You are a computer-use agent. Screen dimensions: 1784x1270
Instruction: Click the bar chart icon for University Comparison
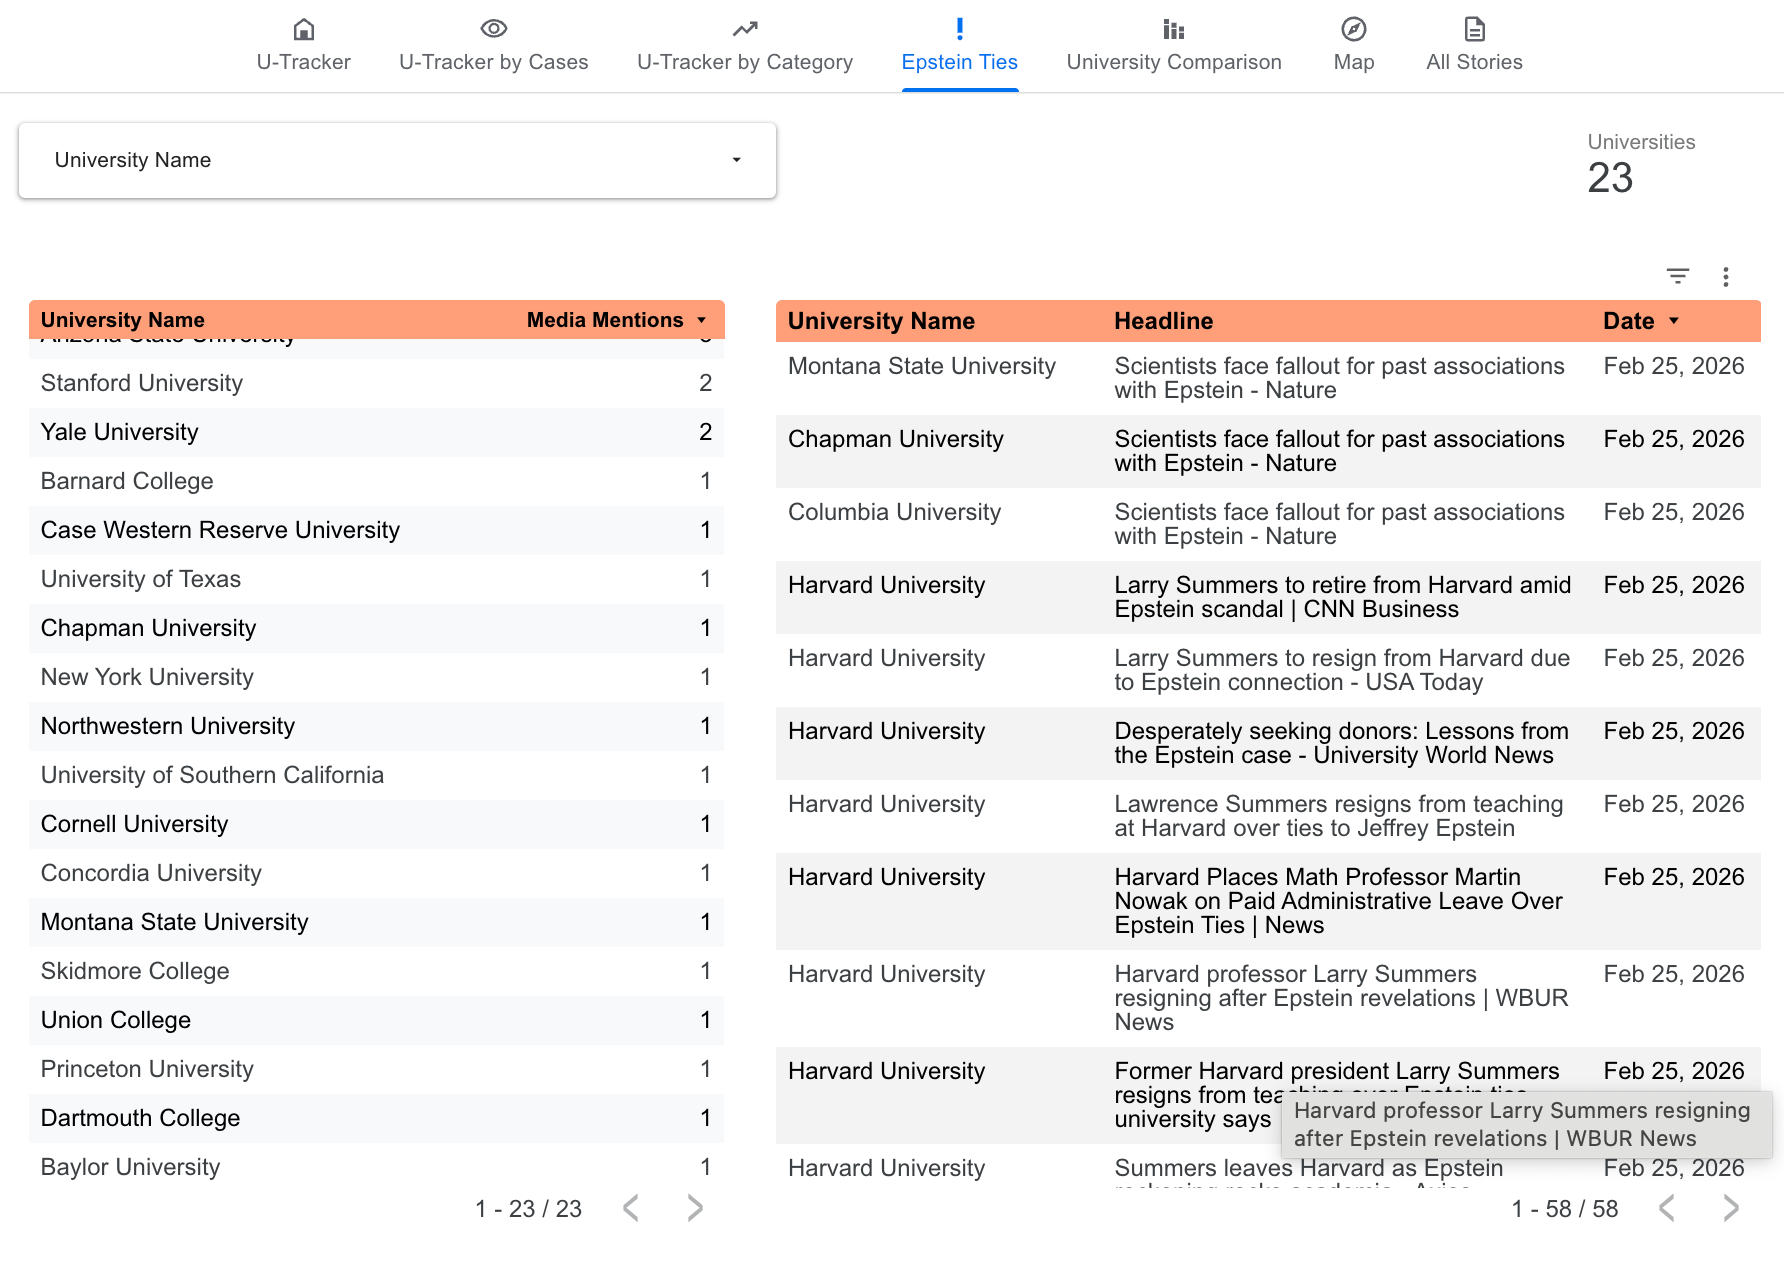tap(1173, 29)
